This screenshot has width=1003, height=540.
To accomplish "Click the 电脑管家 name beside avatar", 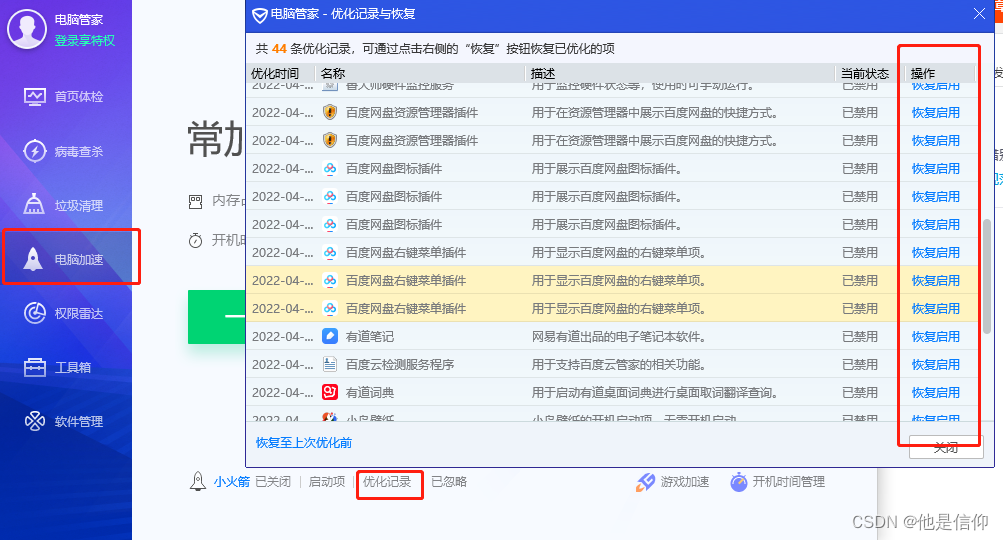I will coord(79,20).
